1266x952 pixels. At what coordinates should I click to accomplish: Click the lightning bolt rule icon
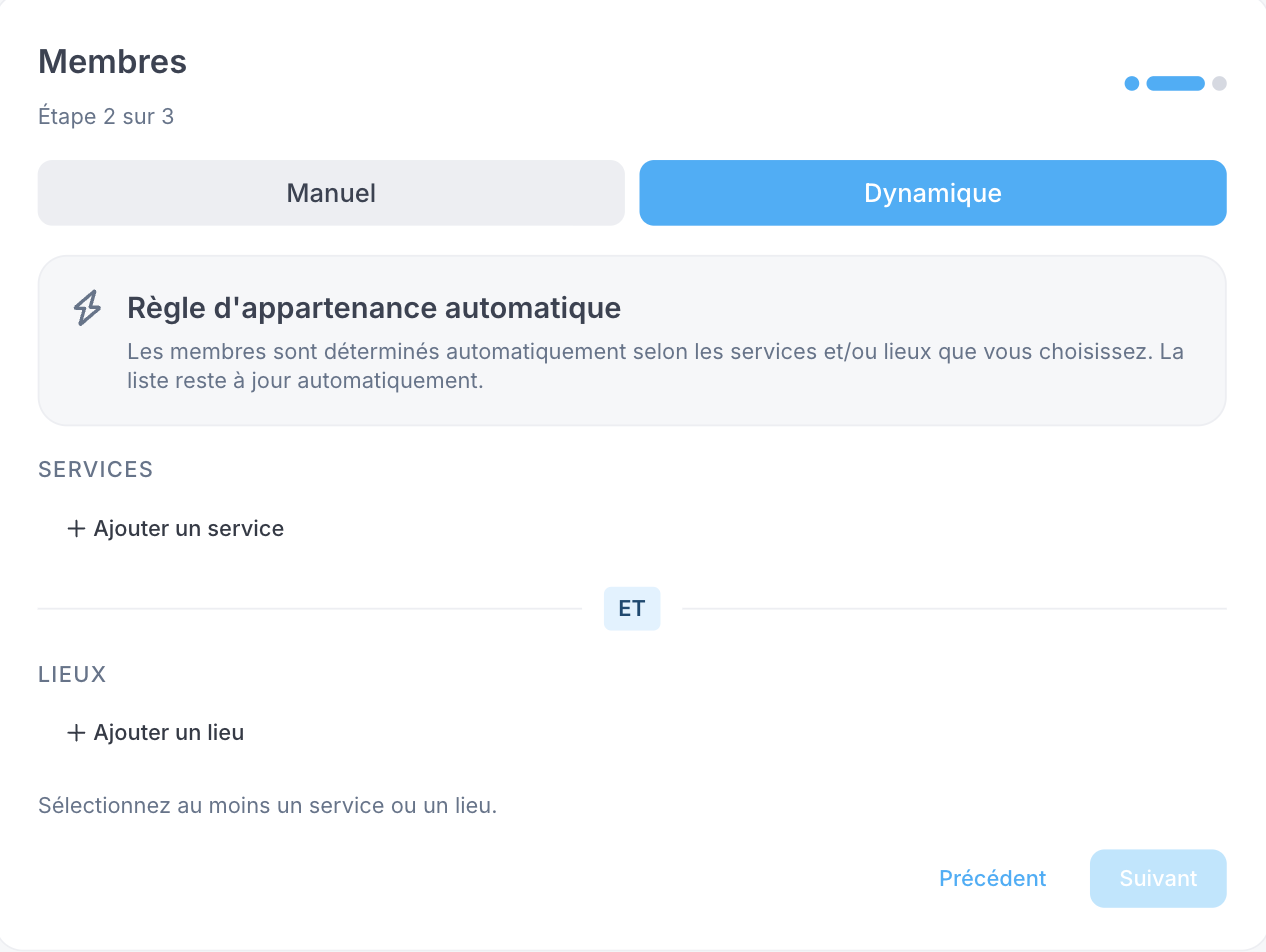coord(88,308)
